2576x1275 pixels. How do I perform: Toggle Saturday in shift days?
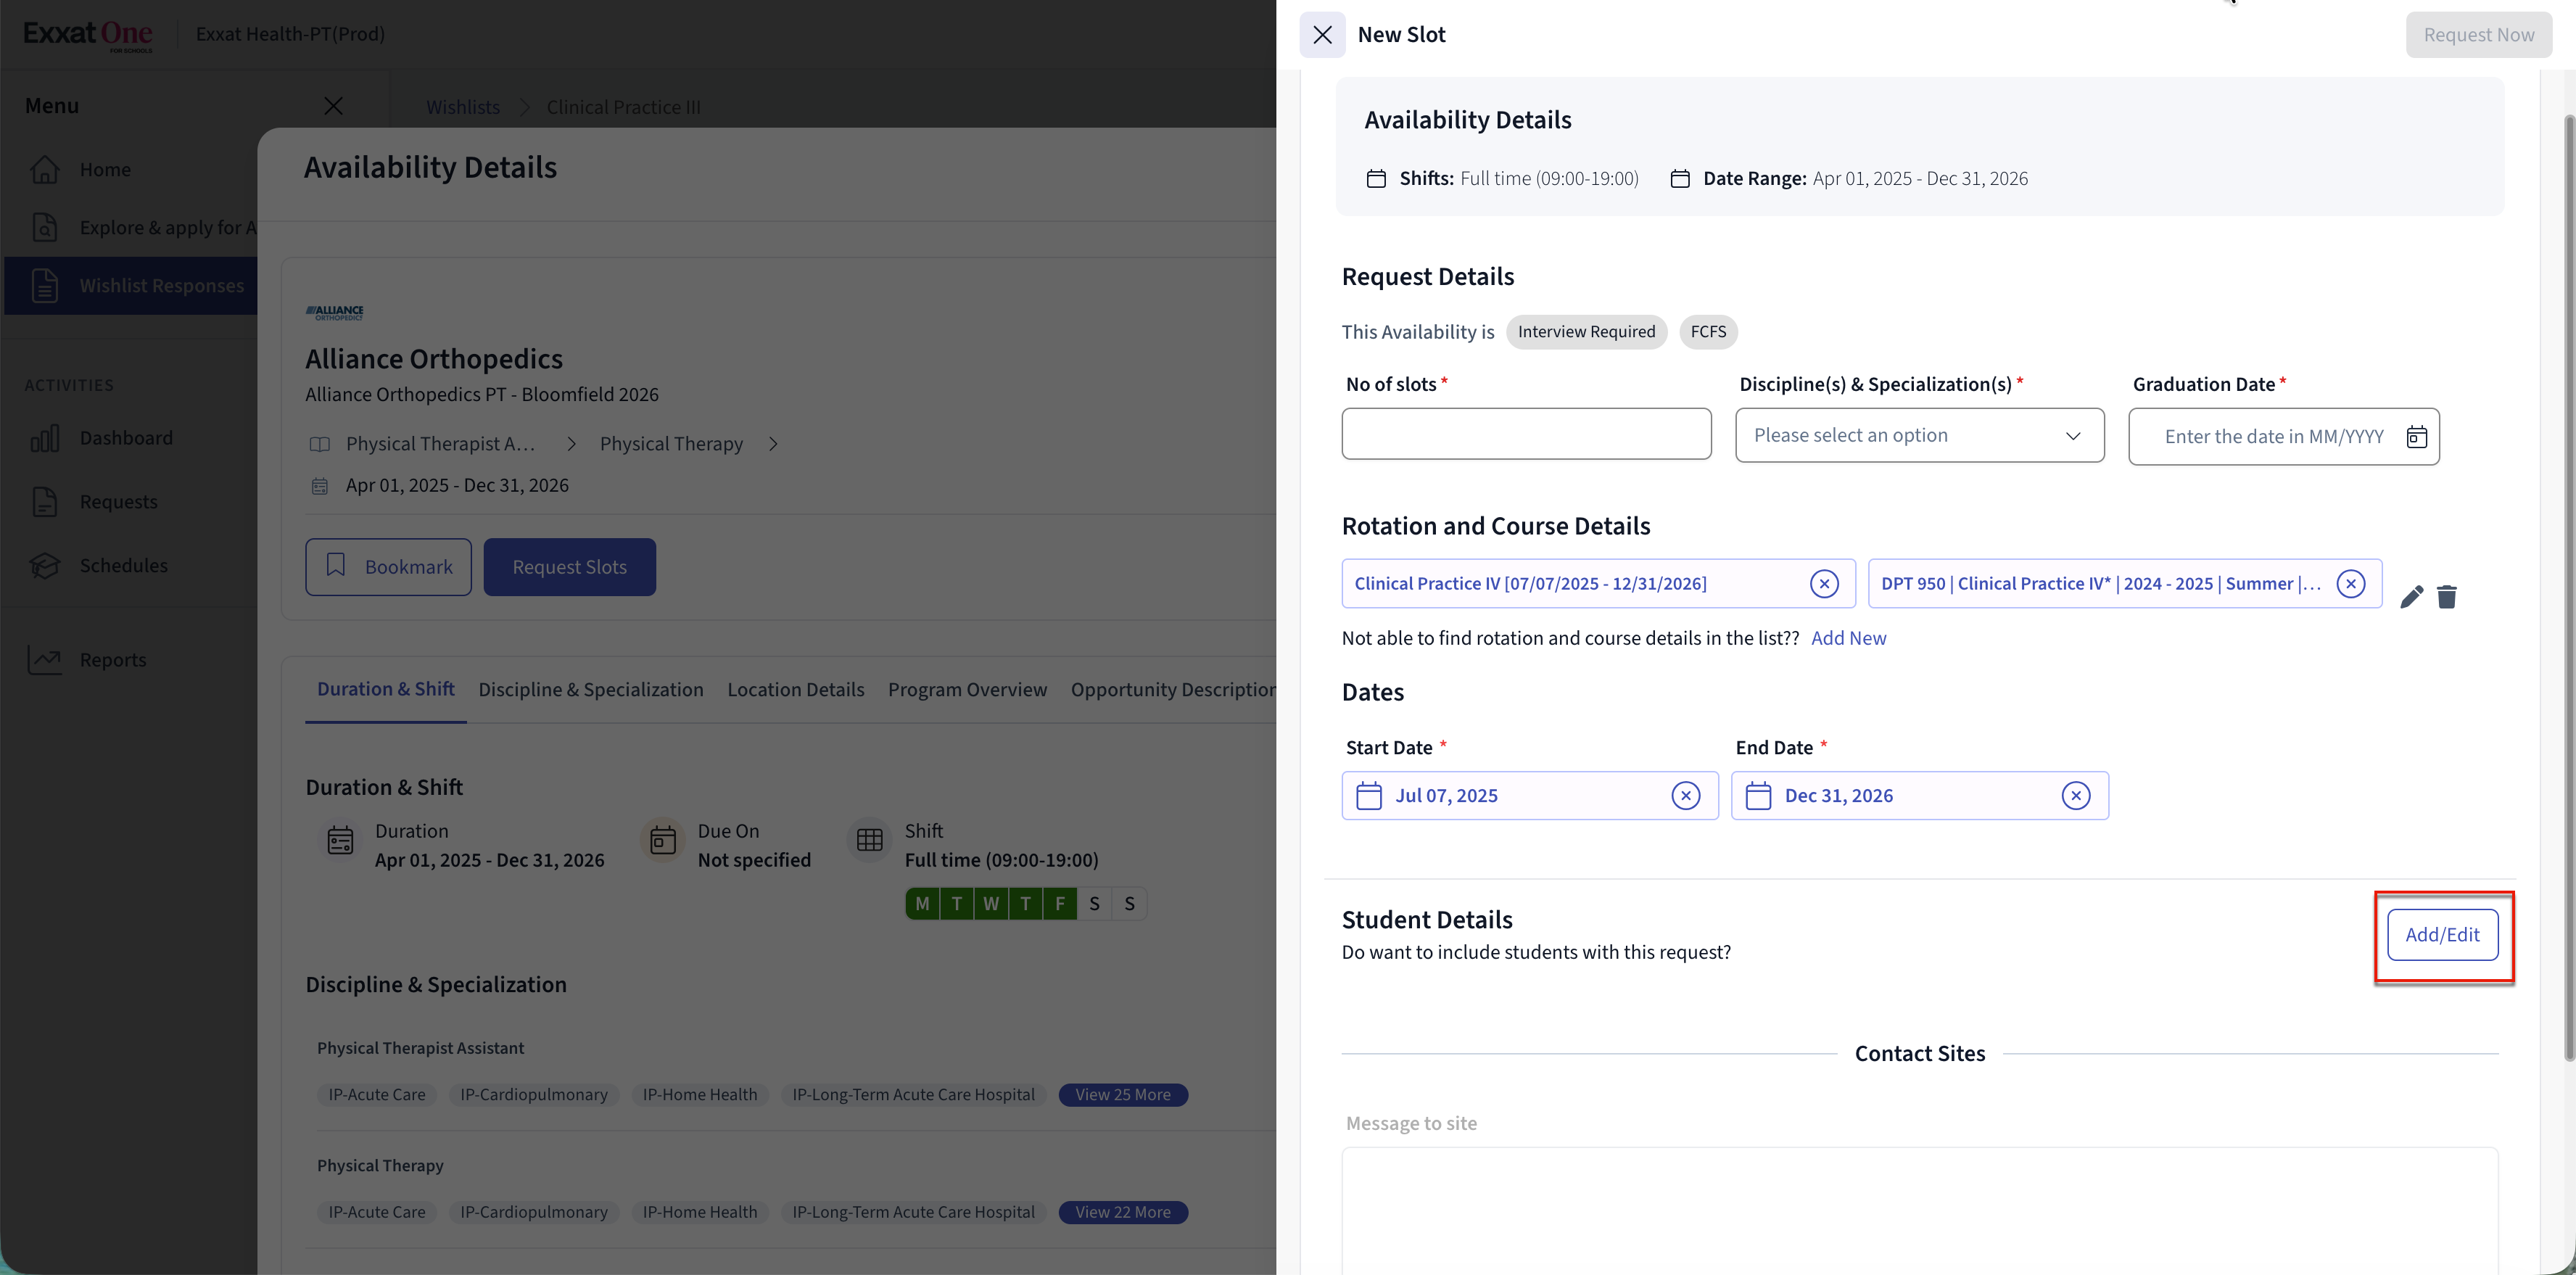[1094, 904]
